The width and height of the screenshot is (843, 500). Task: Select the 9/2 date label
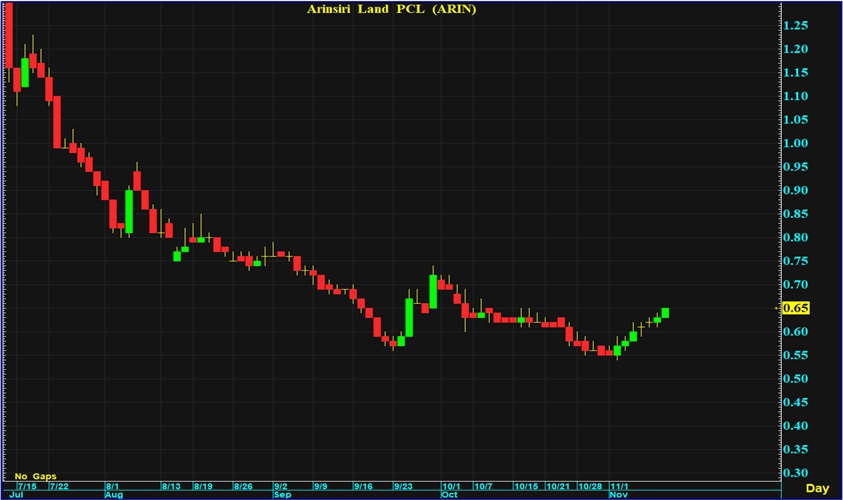tap(281, 486)
